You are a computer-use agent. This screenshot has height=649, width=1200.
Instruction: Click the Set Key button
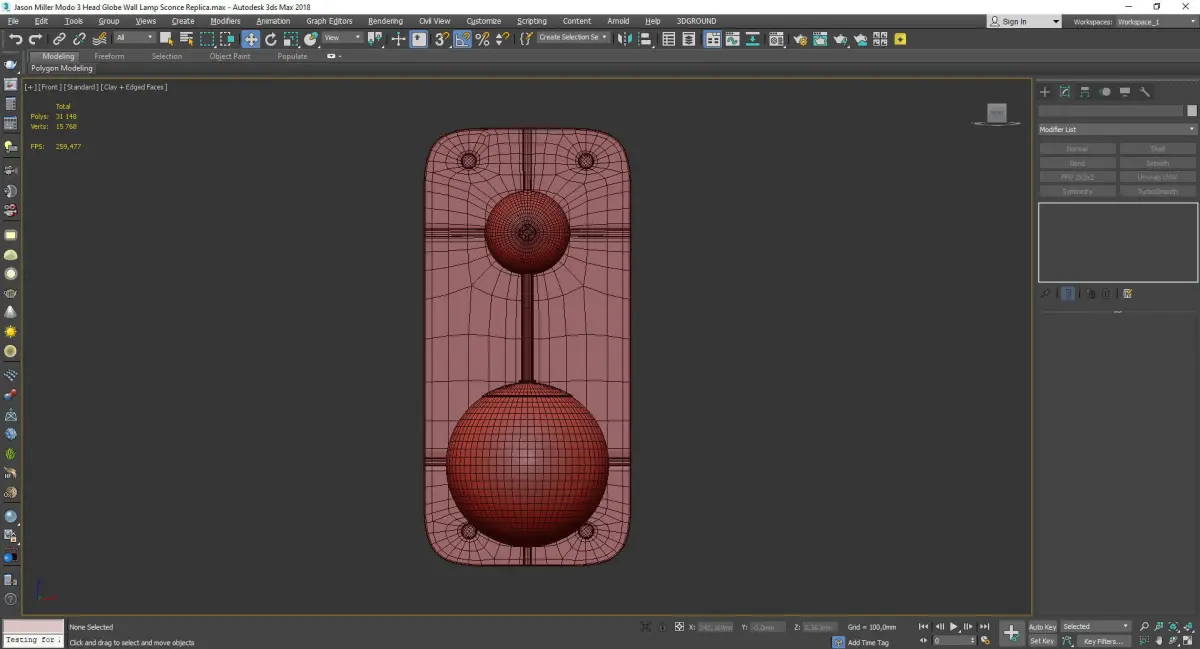(x=1042, y=641)
